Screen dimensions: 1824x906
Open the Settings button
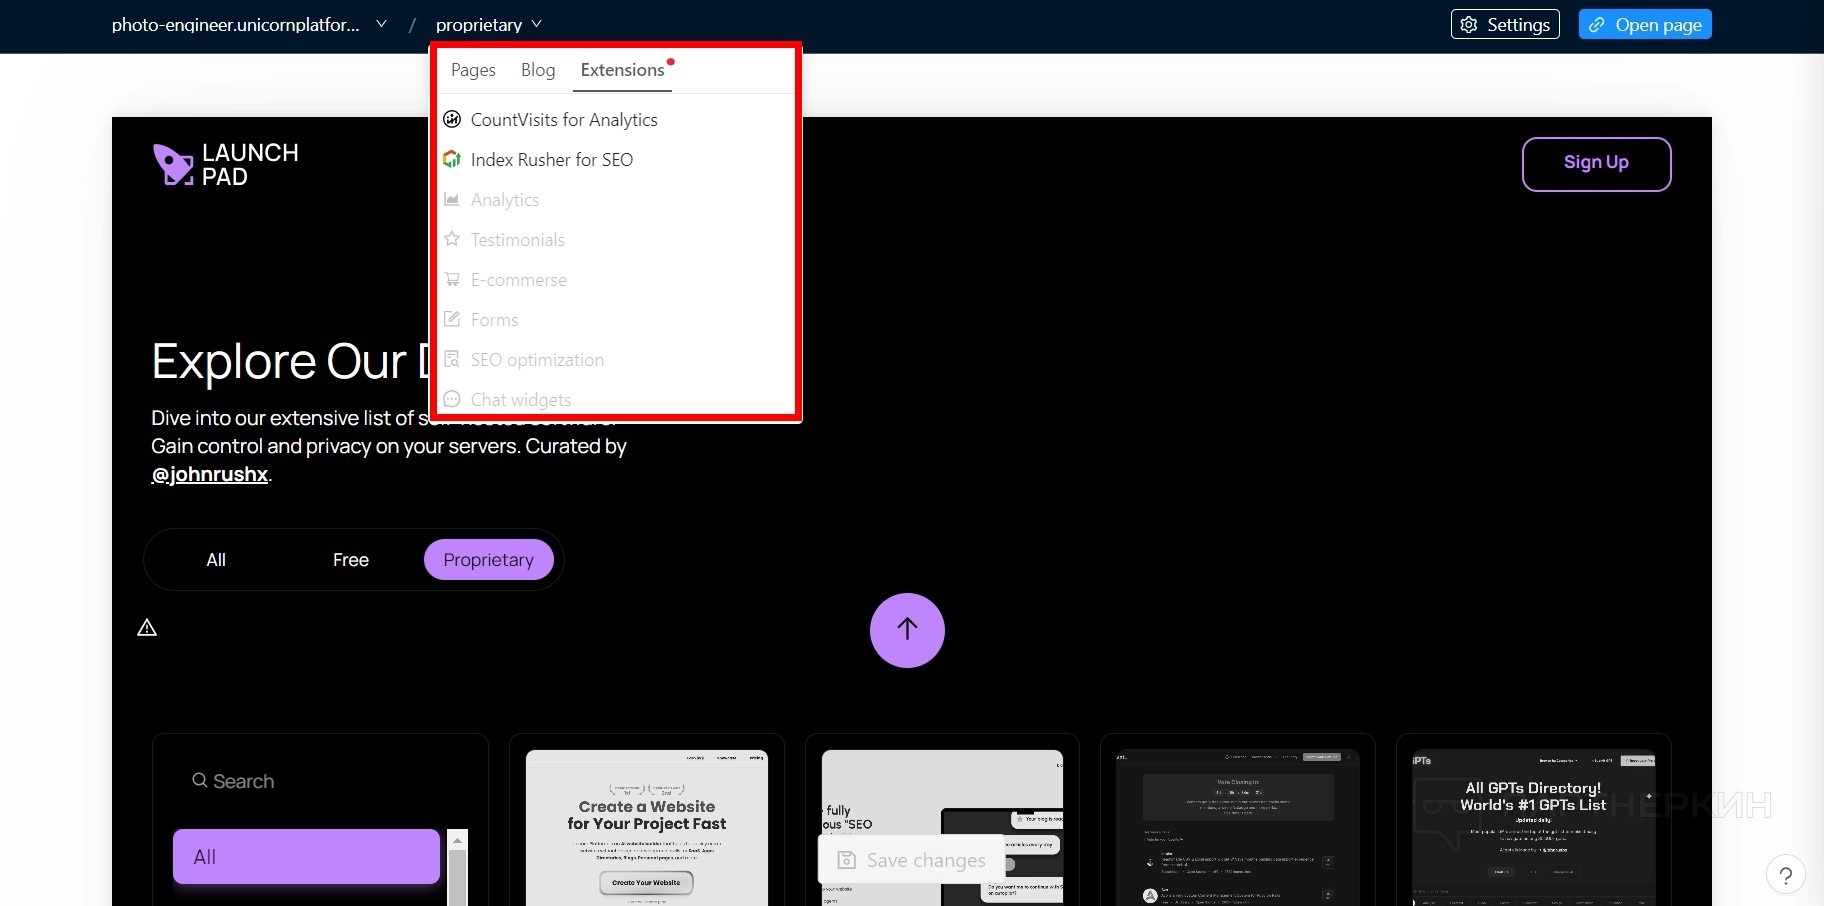(1505, 25)
